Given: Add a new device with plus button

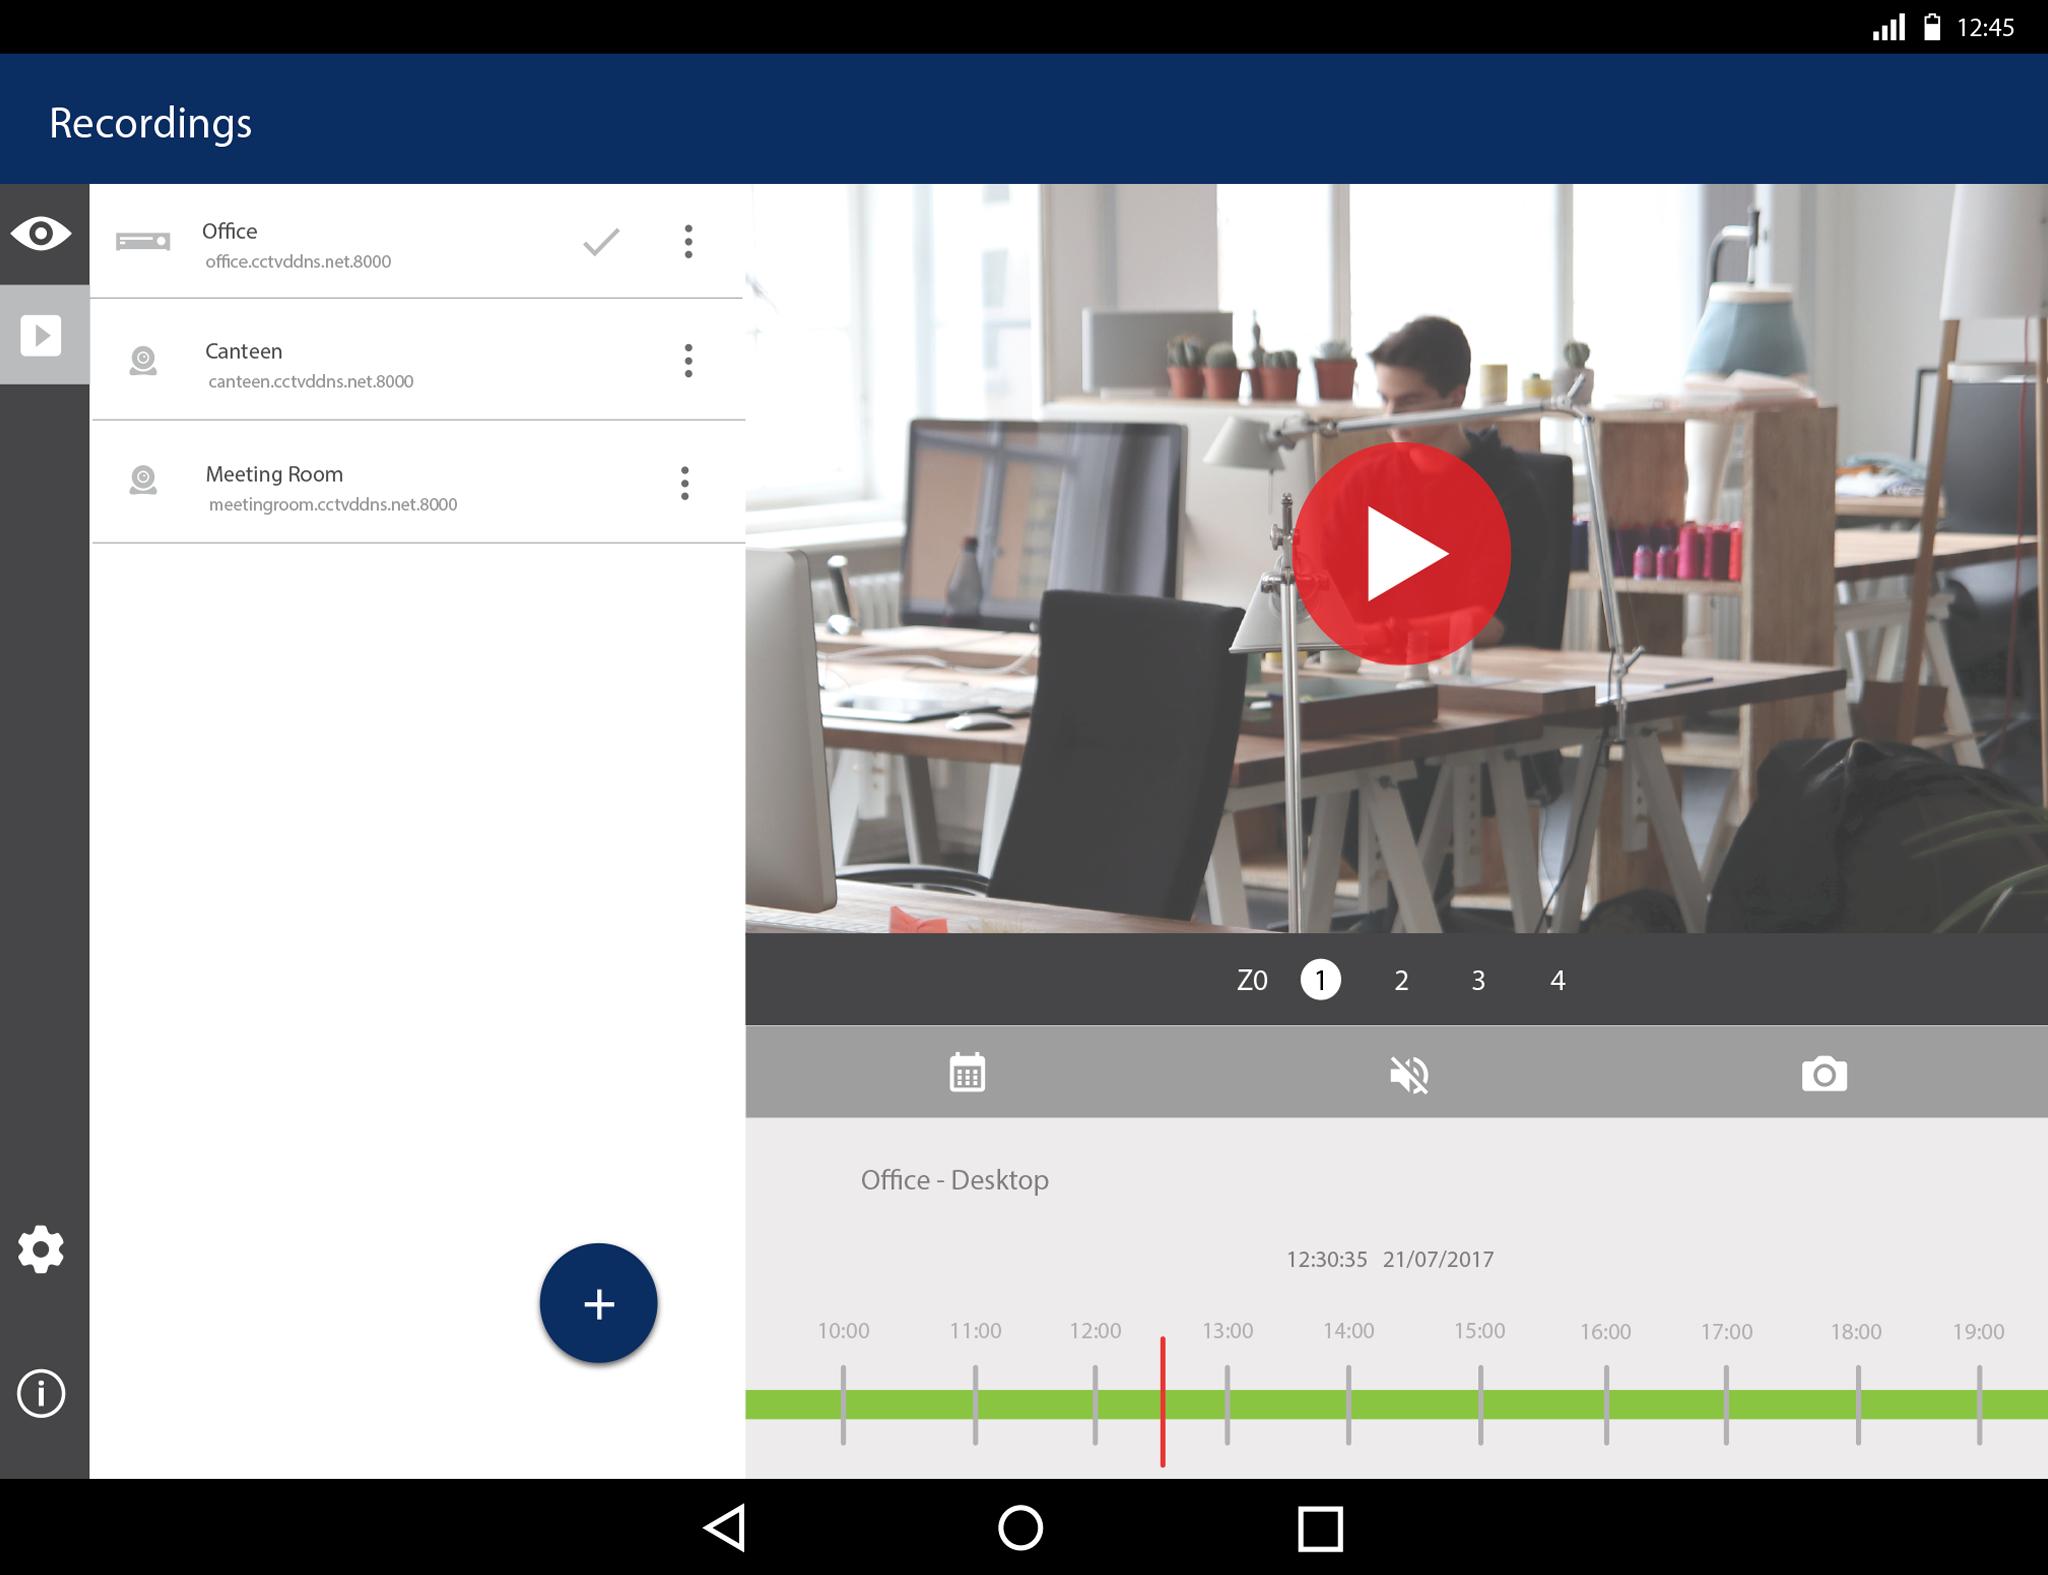Looking at the screenshot, I should tap(598, 1303).
